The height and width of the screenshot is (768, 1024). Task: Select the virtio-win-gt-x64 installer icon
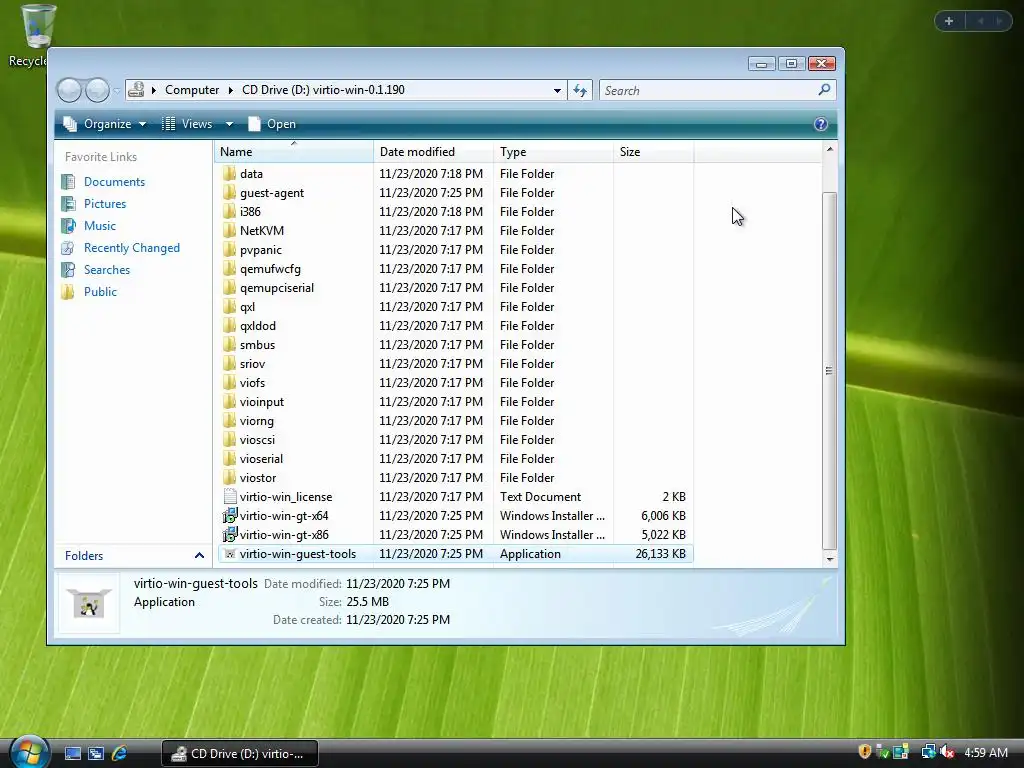(229, 515)
